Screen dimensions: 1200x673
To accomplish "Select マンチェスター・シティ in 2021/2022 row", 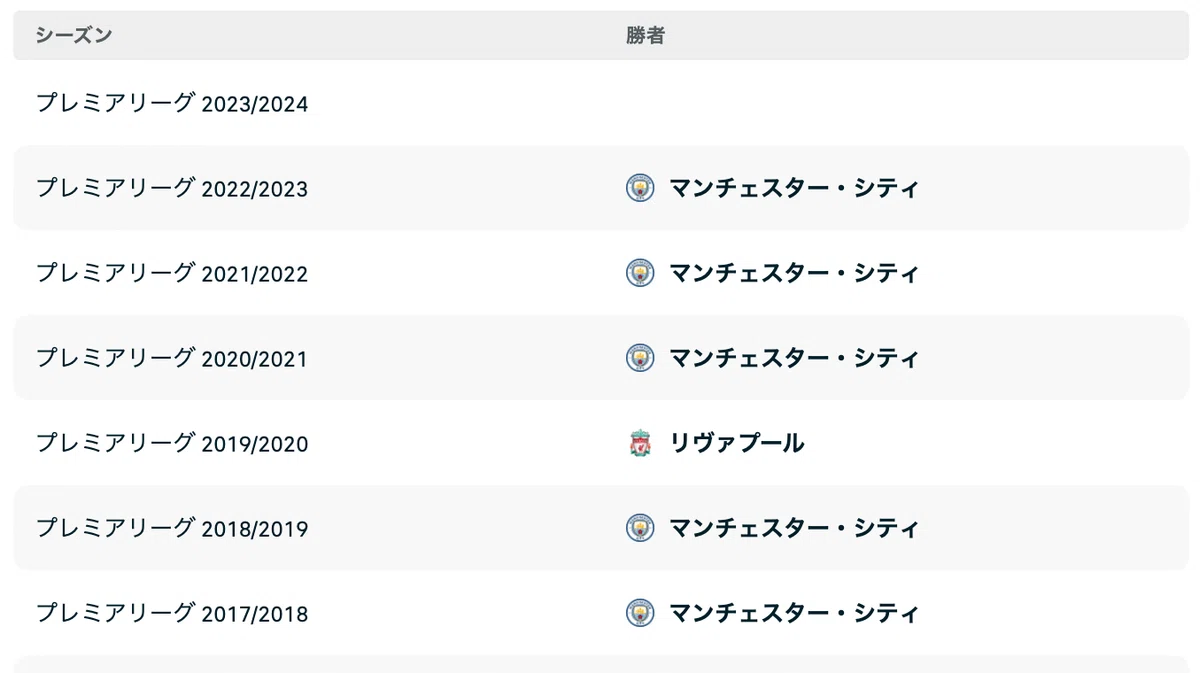I will (x=794, y=273).
